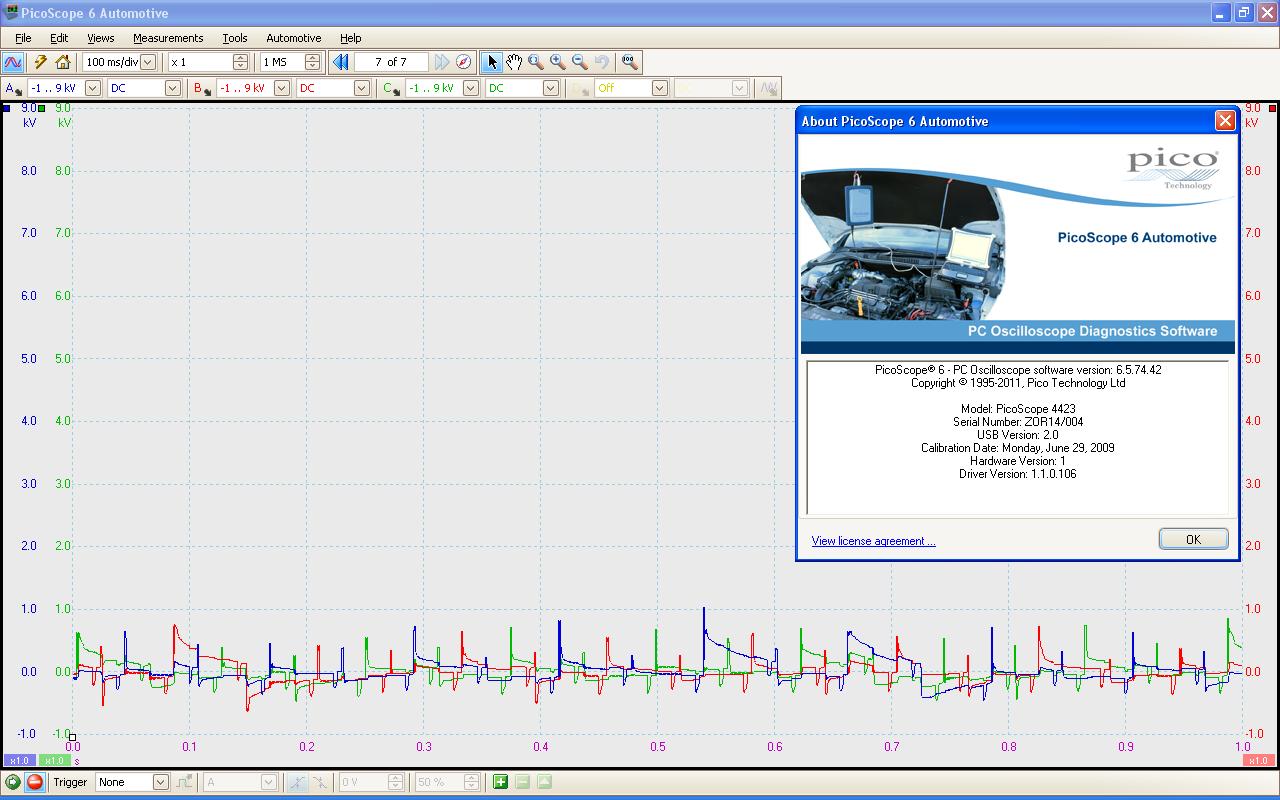1280x800 pixels.
Task: Open the Views menu
Action: point(101,38)
